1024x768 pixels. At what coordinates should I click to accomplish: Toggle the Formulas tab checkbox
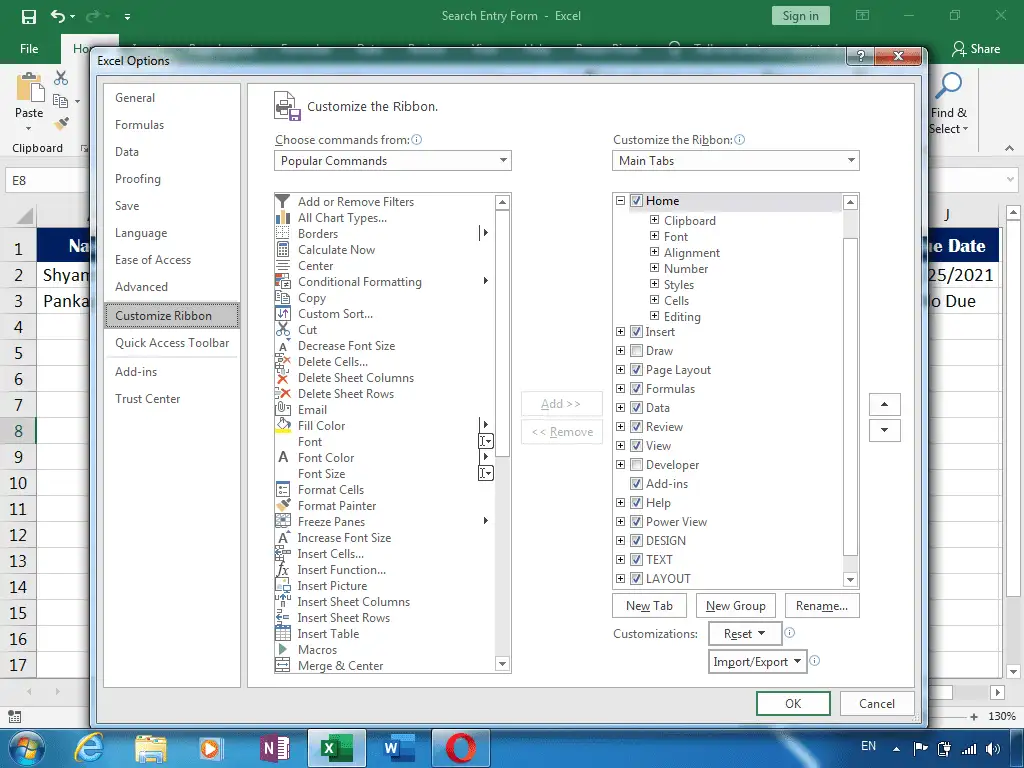[636, 389]
